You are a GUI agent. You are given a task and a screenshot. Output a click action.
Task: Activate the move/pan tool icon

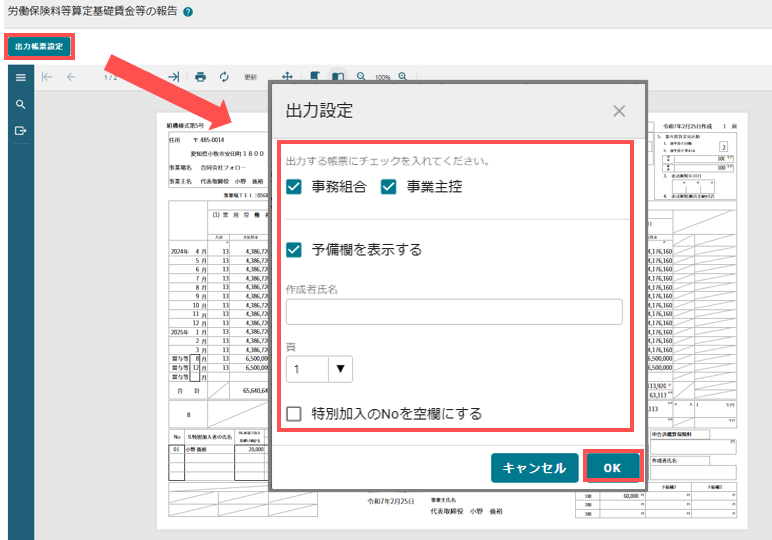coord(287,76)
